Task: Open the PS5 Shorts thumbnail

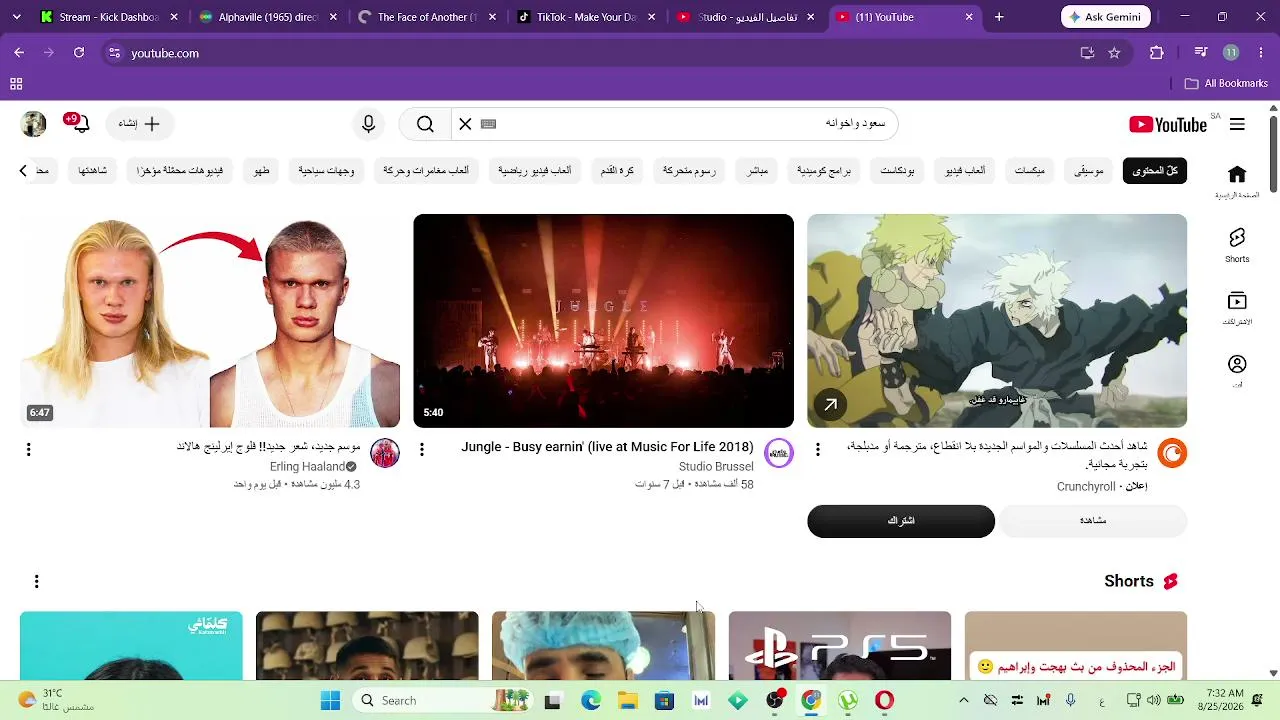Action: tap(840, 646)
